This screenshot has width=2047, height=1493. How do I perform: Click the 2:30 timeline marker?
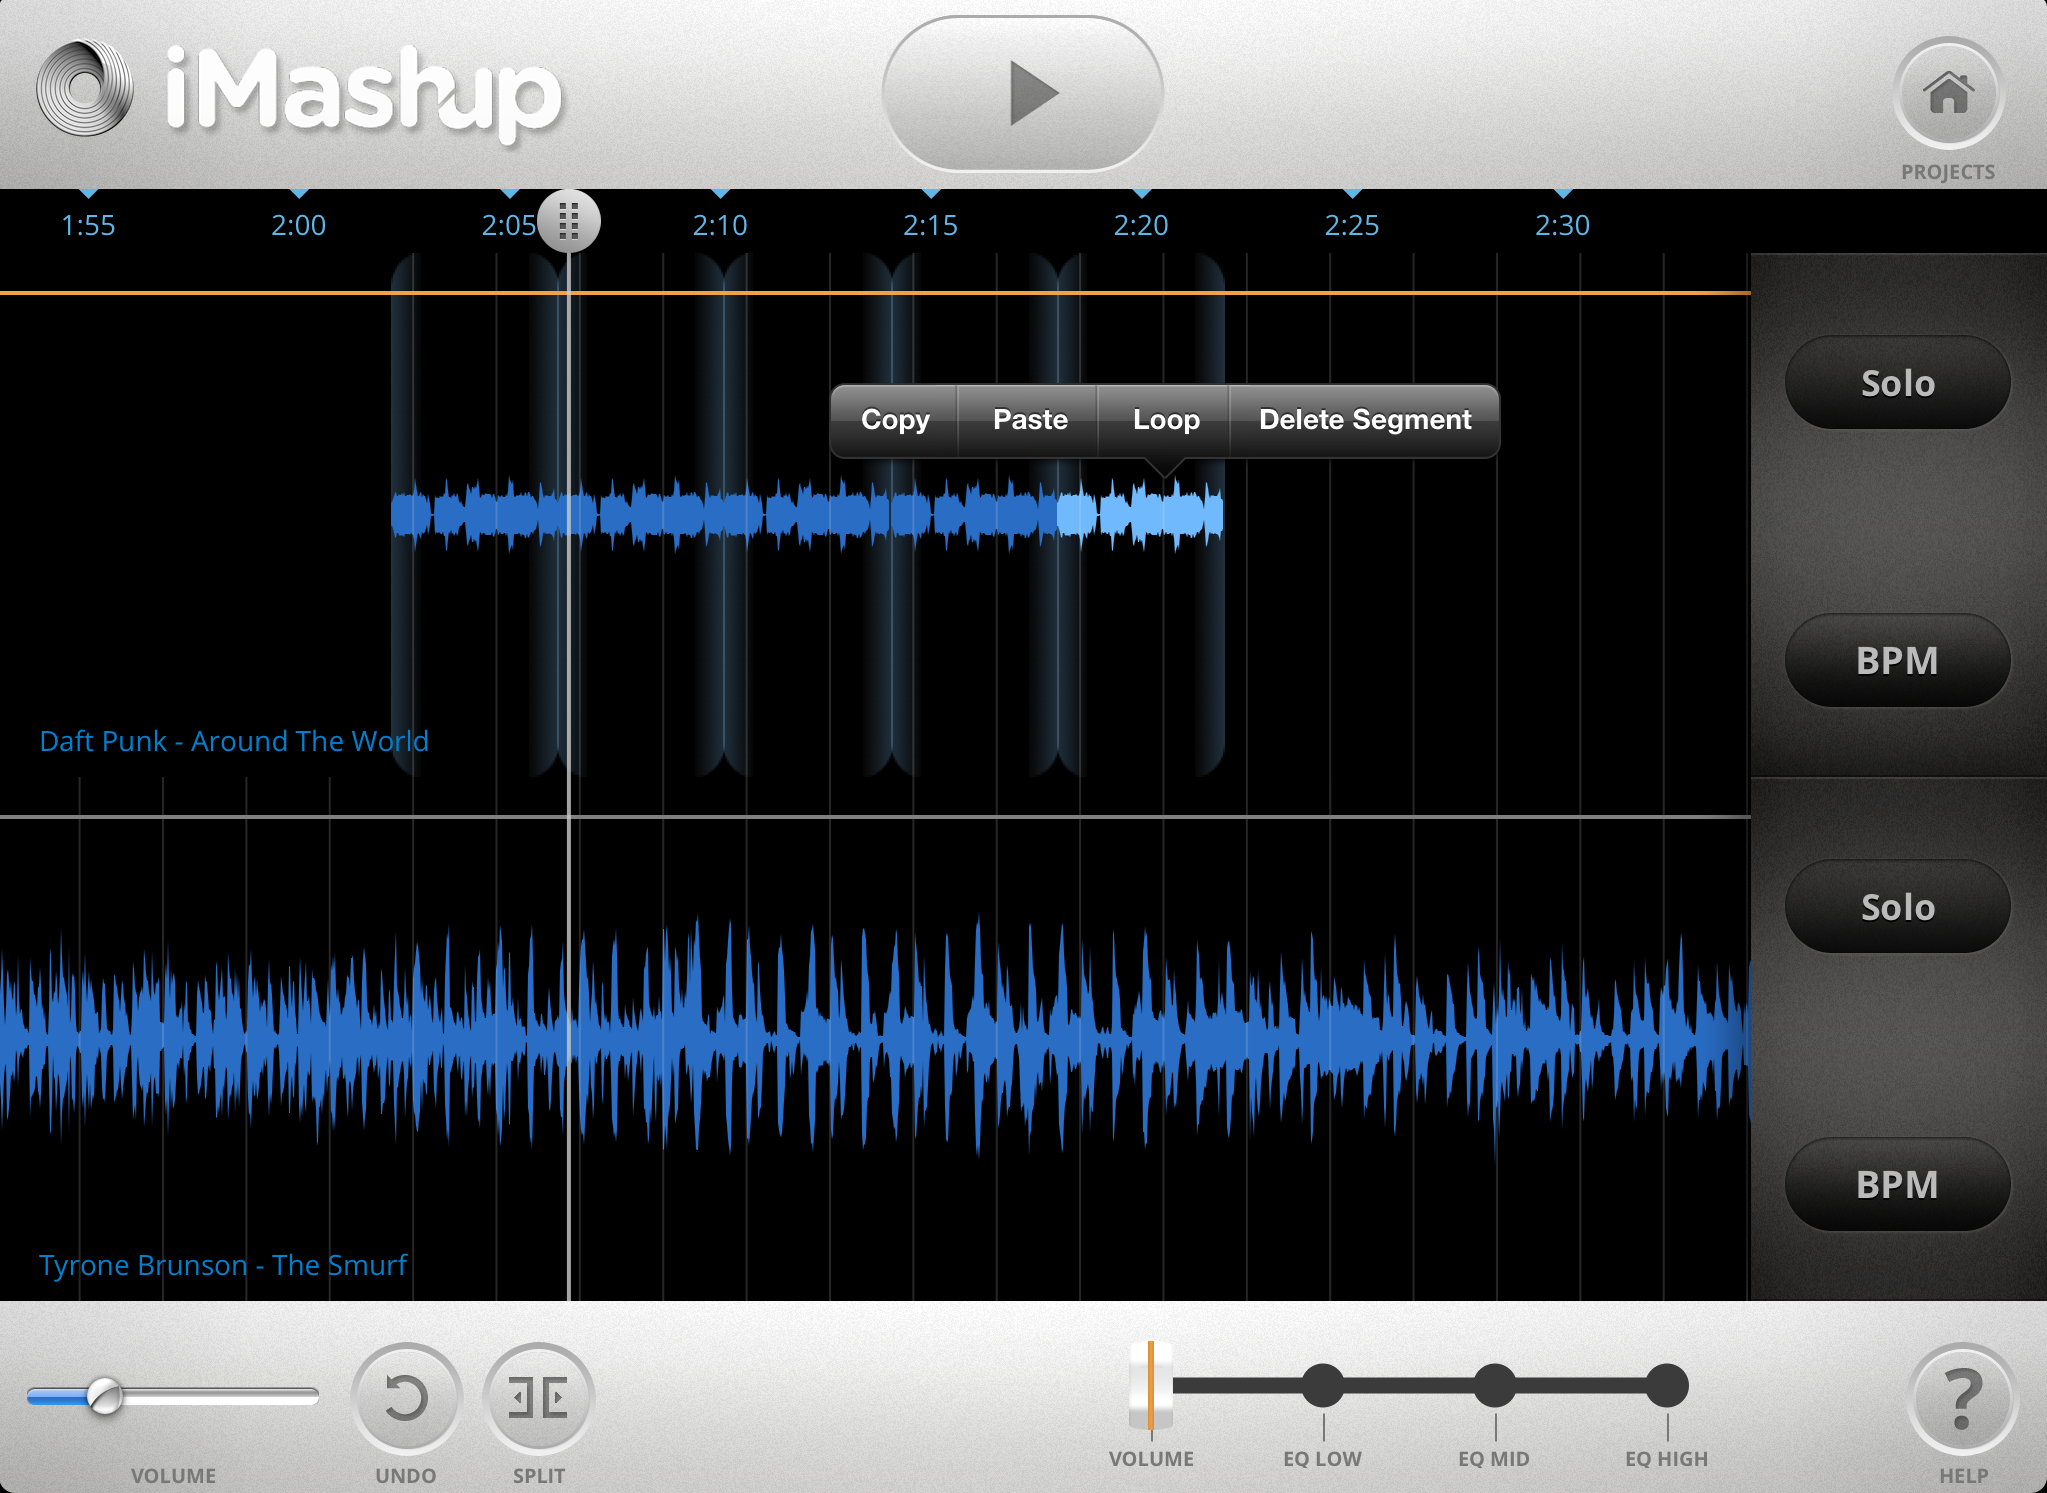coord(1563,225)
